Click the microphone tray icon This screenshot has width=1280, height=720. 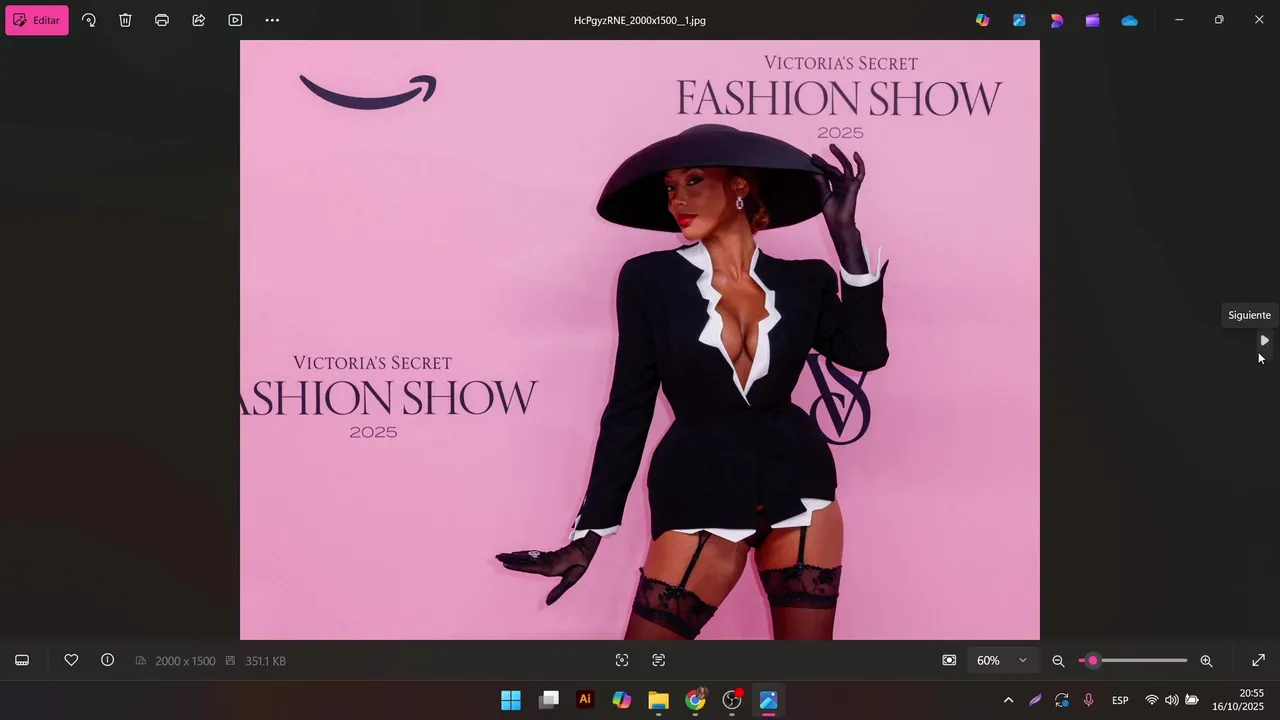[x=1088, y=700]
